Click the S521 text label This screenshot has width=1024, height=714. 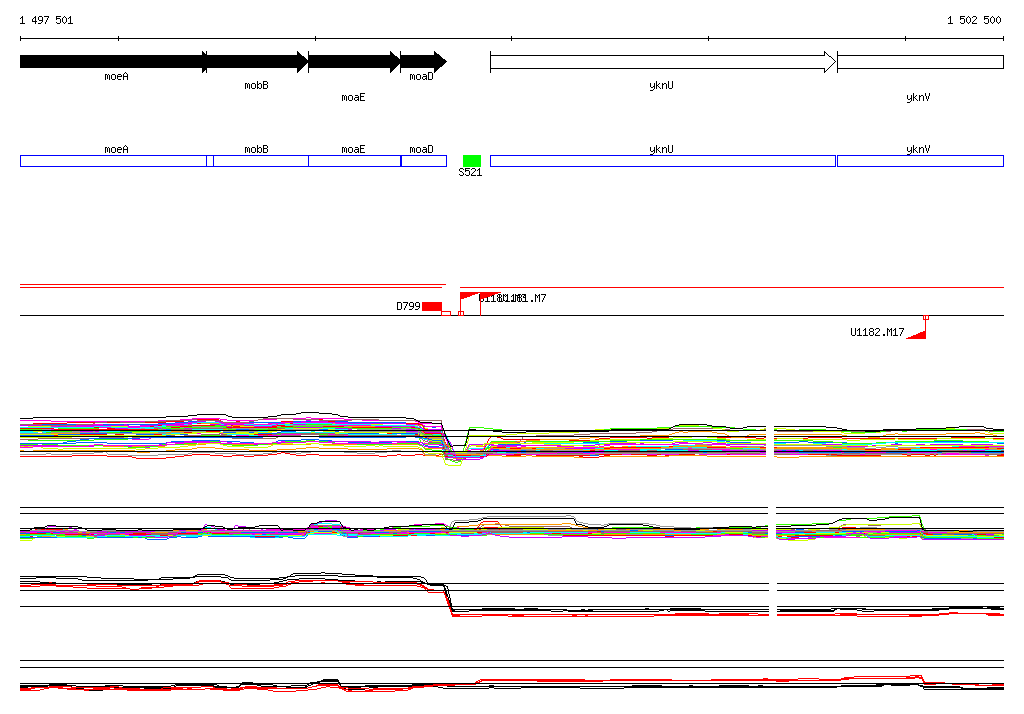pyautogui.click(x=470, y=172)
